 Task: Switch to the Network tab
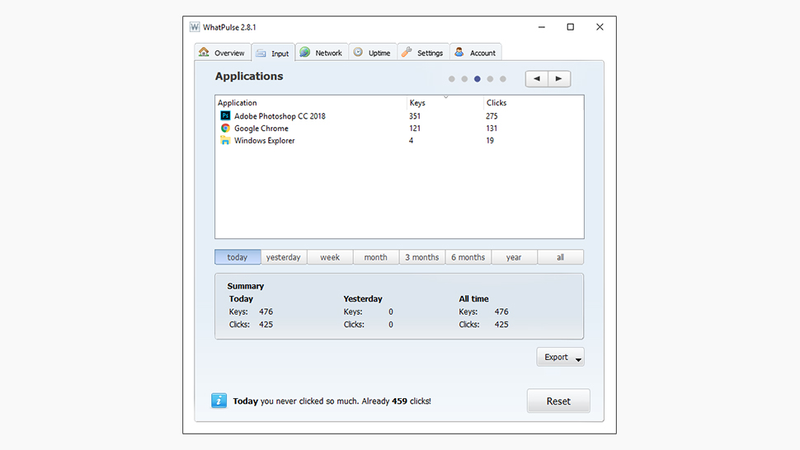tap(321, 53)
